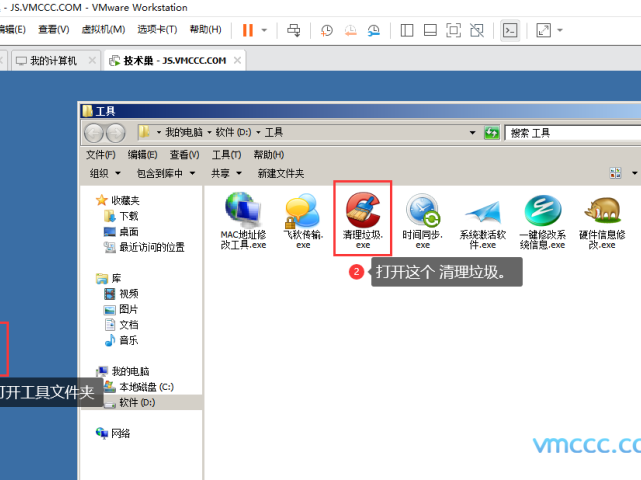Open the 文档 library
Viewport: 641px width, 480px height.
point(122,325)
